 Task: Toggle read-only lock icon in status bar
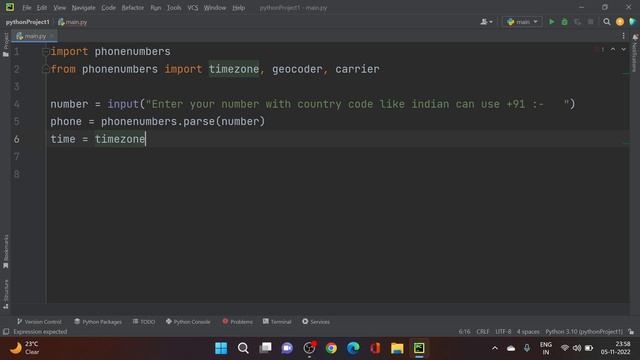[631, 332]
